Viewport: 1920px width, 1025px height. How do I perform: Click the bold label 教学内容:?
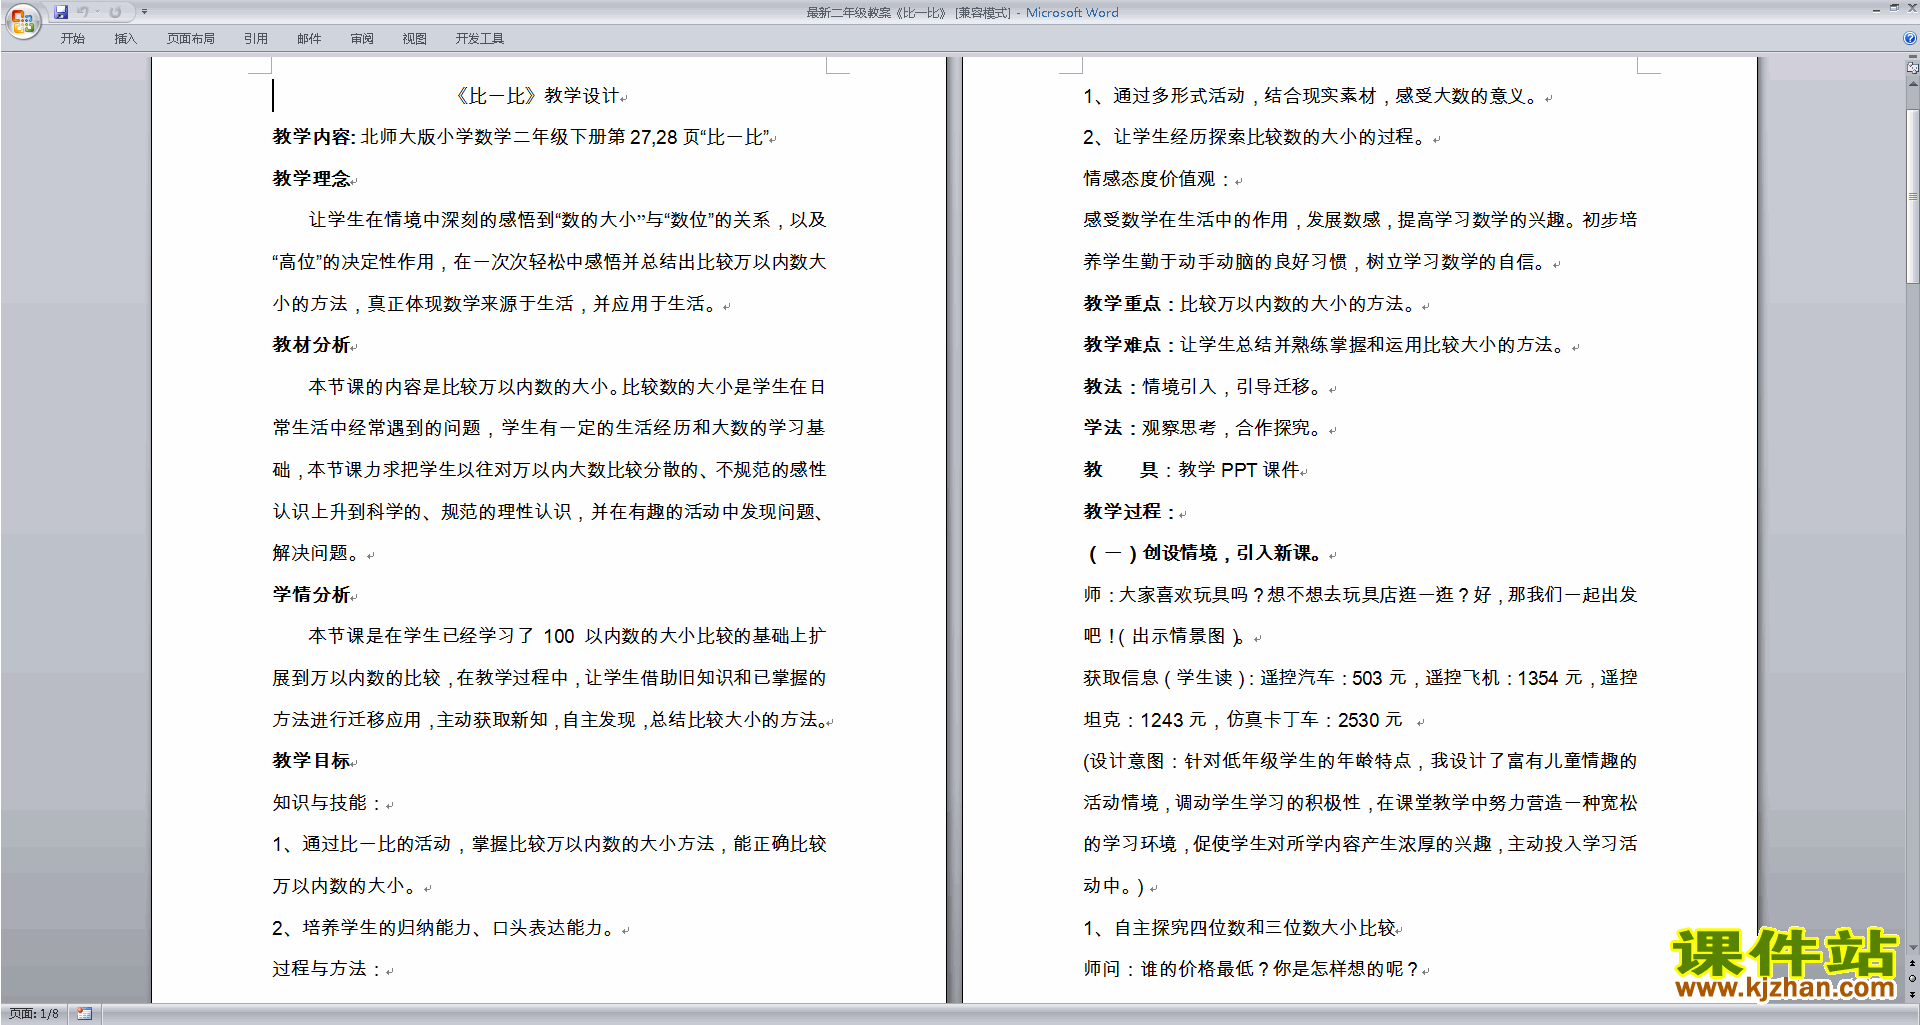(314, 137)
